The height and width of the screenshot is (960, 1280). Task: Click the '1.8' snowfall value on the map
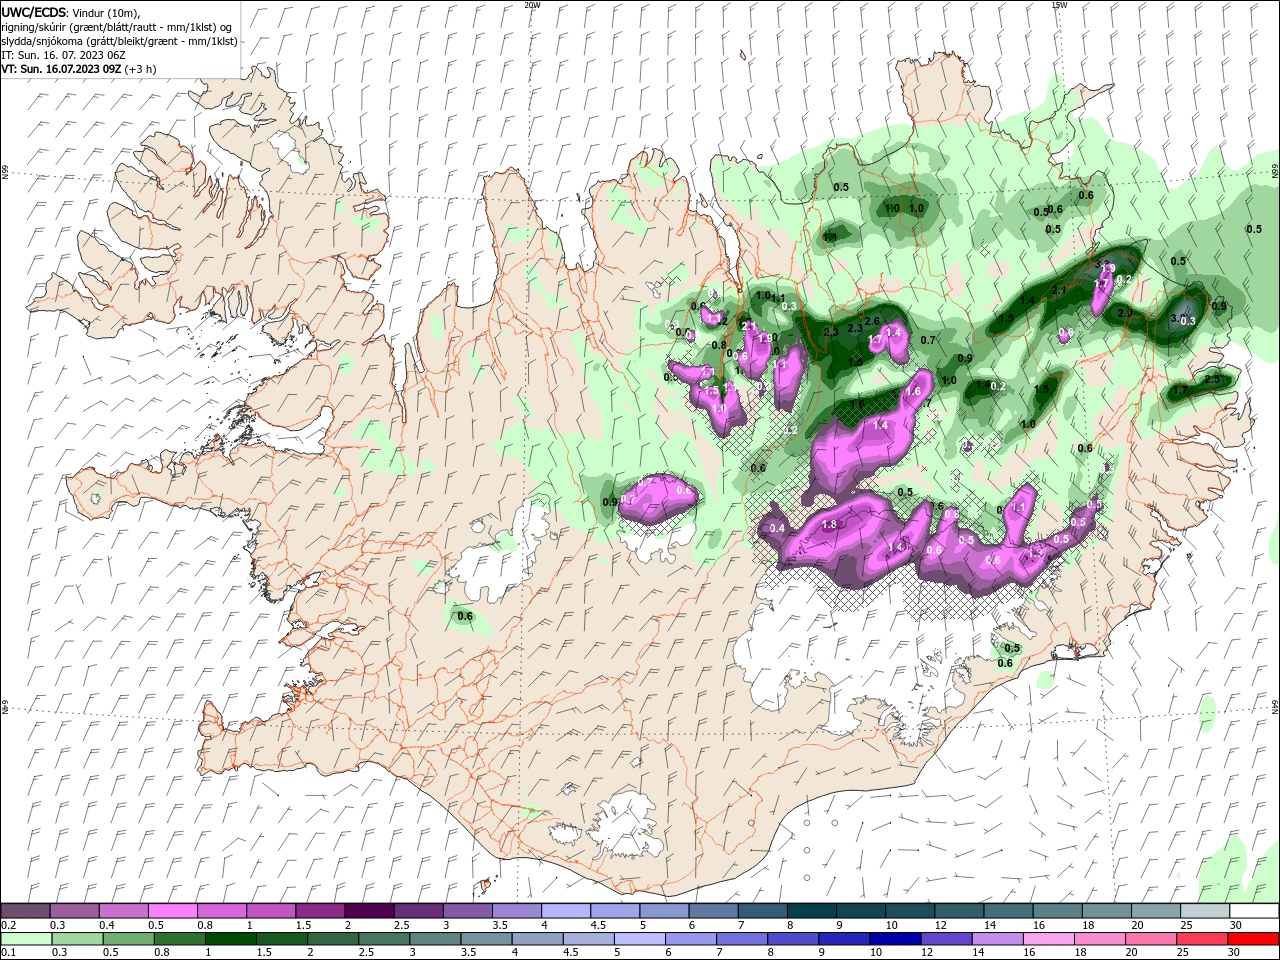tap(829, 525)
